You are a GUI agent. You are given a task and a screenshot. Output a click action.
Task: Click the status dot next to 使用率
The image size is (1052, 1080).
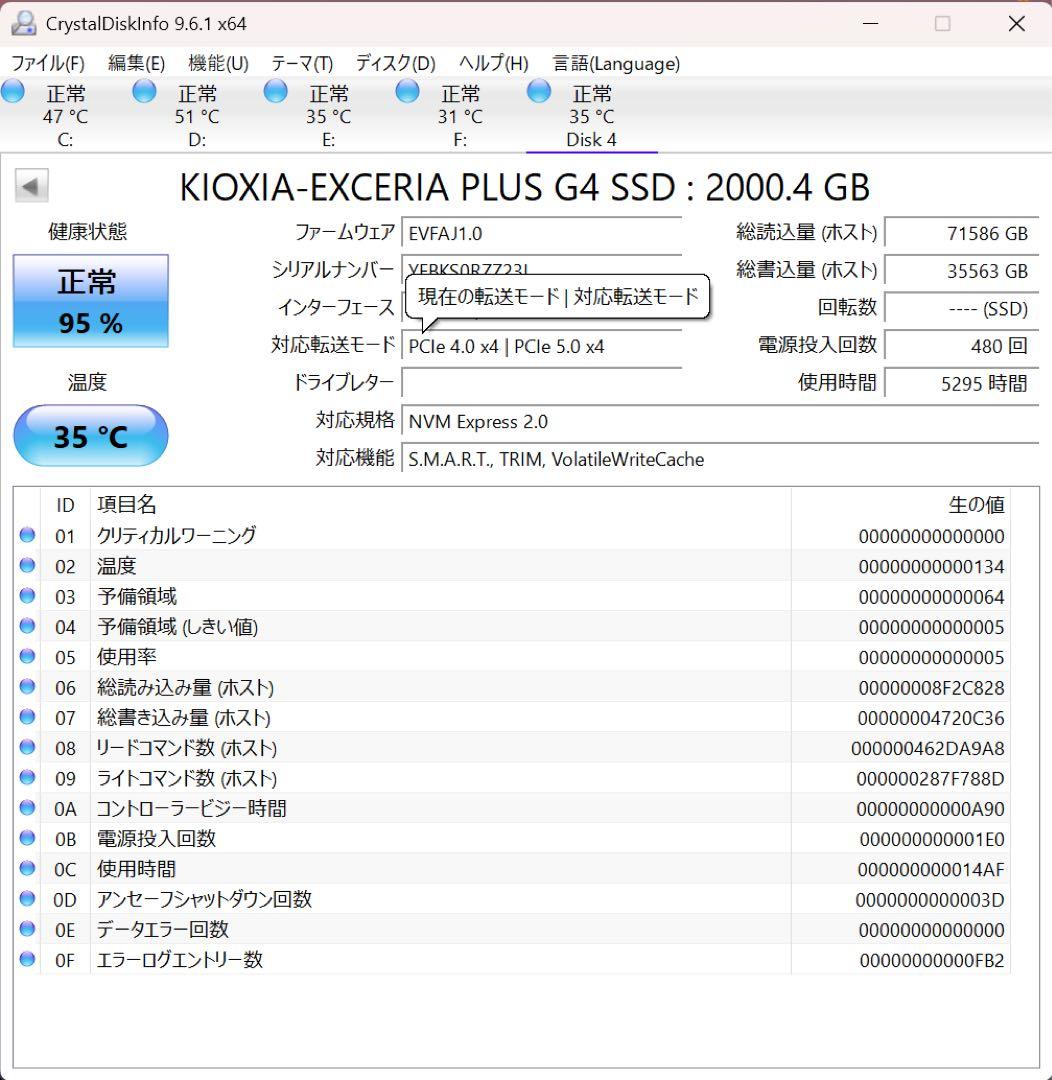(x=27, y=657)
